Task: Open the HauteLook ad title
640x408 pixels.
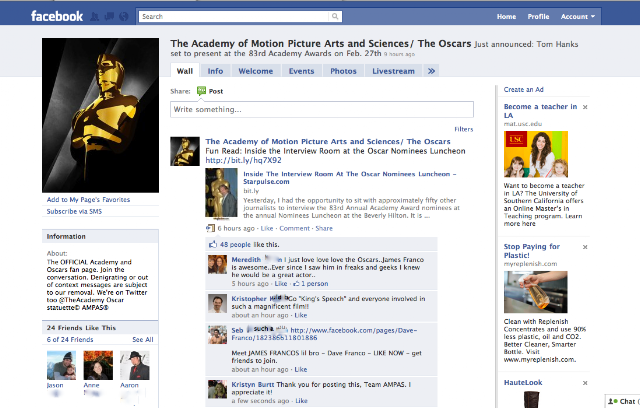Action: tap(523, 383)
